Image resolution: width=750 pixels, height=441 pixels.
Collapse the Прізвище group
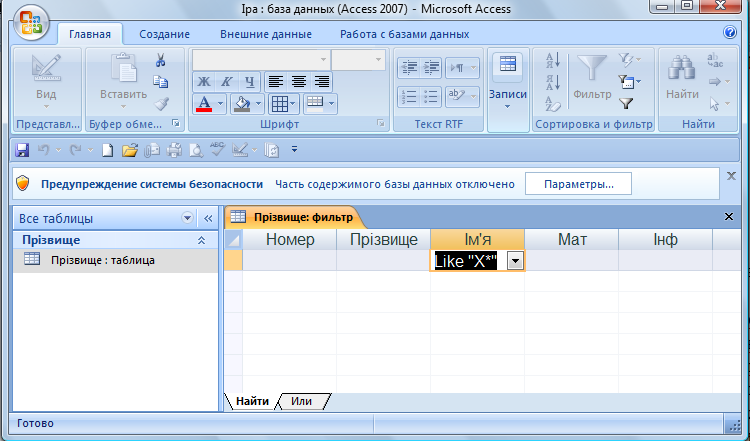point(201,240)
